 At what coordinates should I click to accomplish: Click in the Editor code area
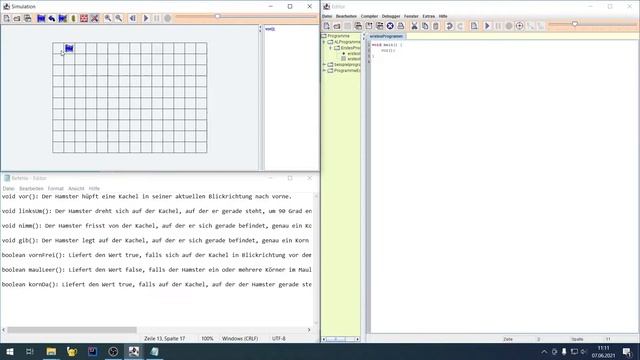click(x=504, y=187)
